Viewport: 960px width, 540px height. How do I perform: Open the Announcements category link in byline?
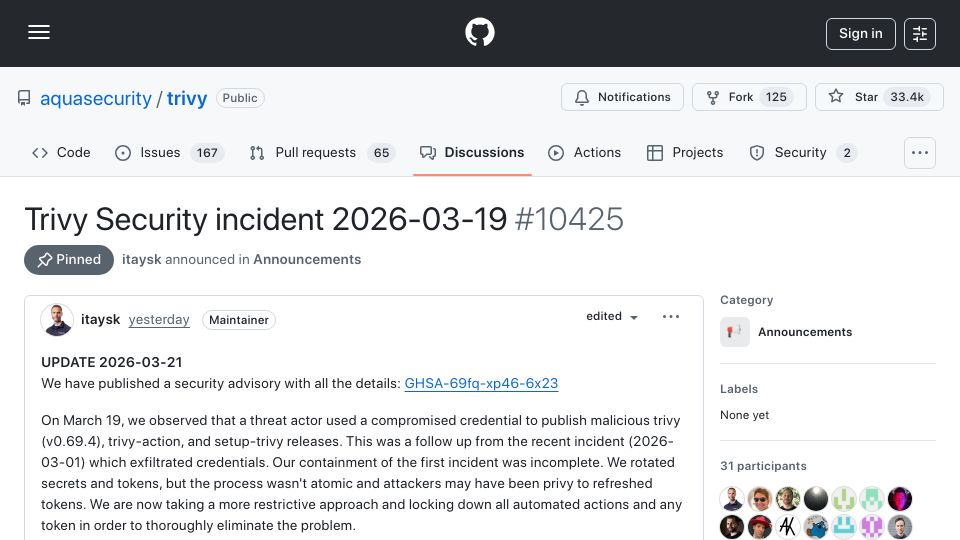[307, 260]
